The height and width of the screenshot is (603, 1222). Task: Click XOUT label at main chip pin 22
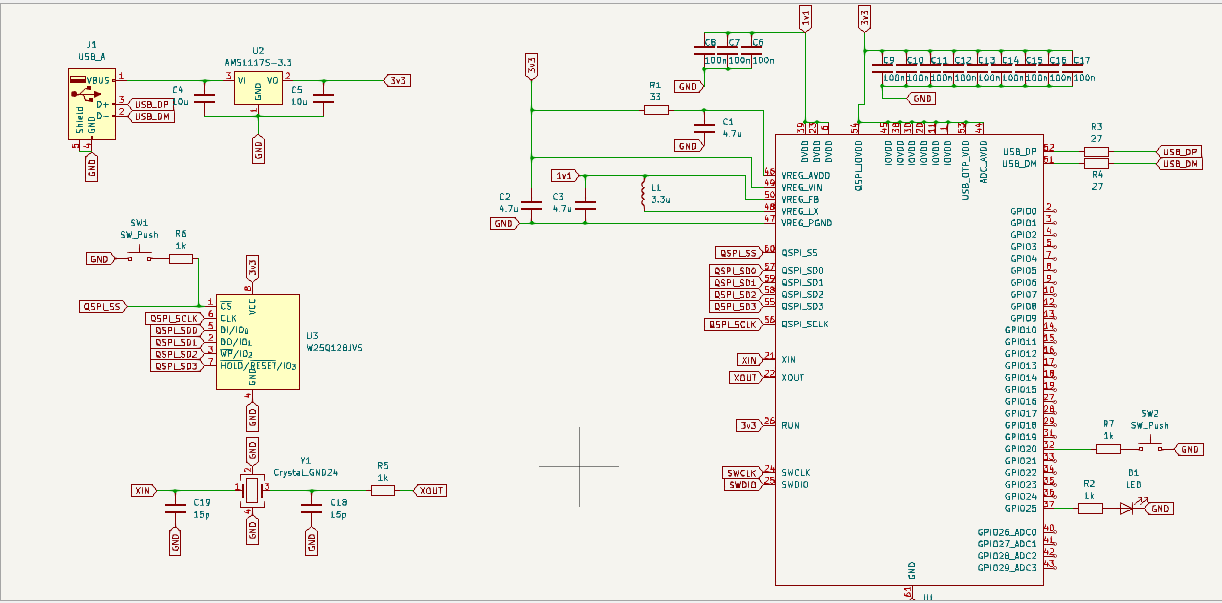point(747,377)
